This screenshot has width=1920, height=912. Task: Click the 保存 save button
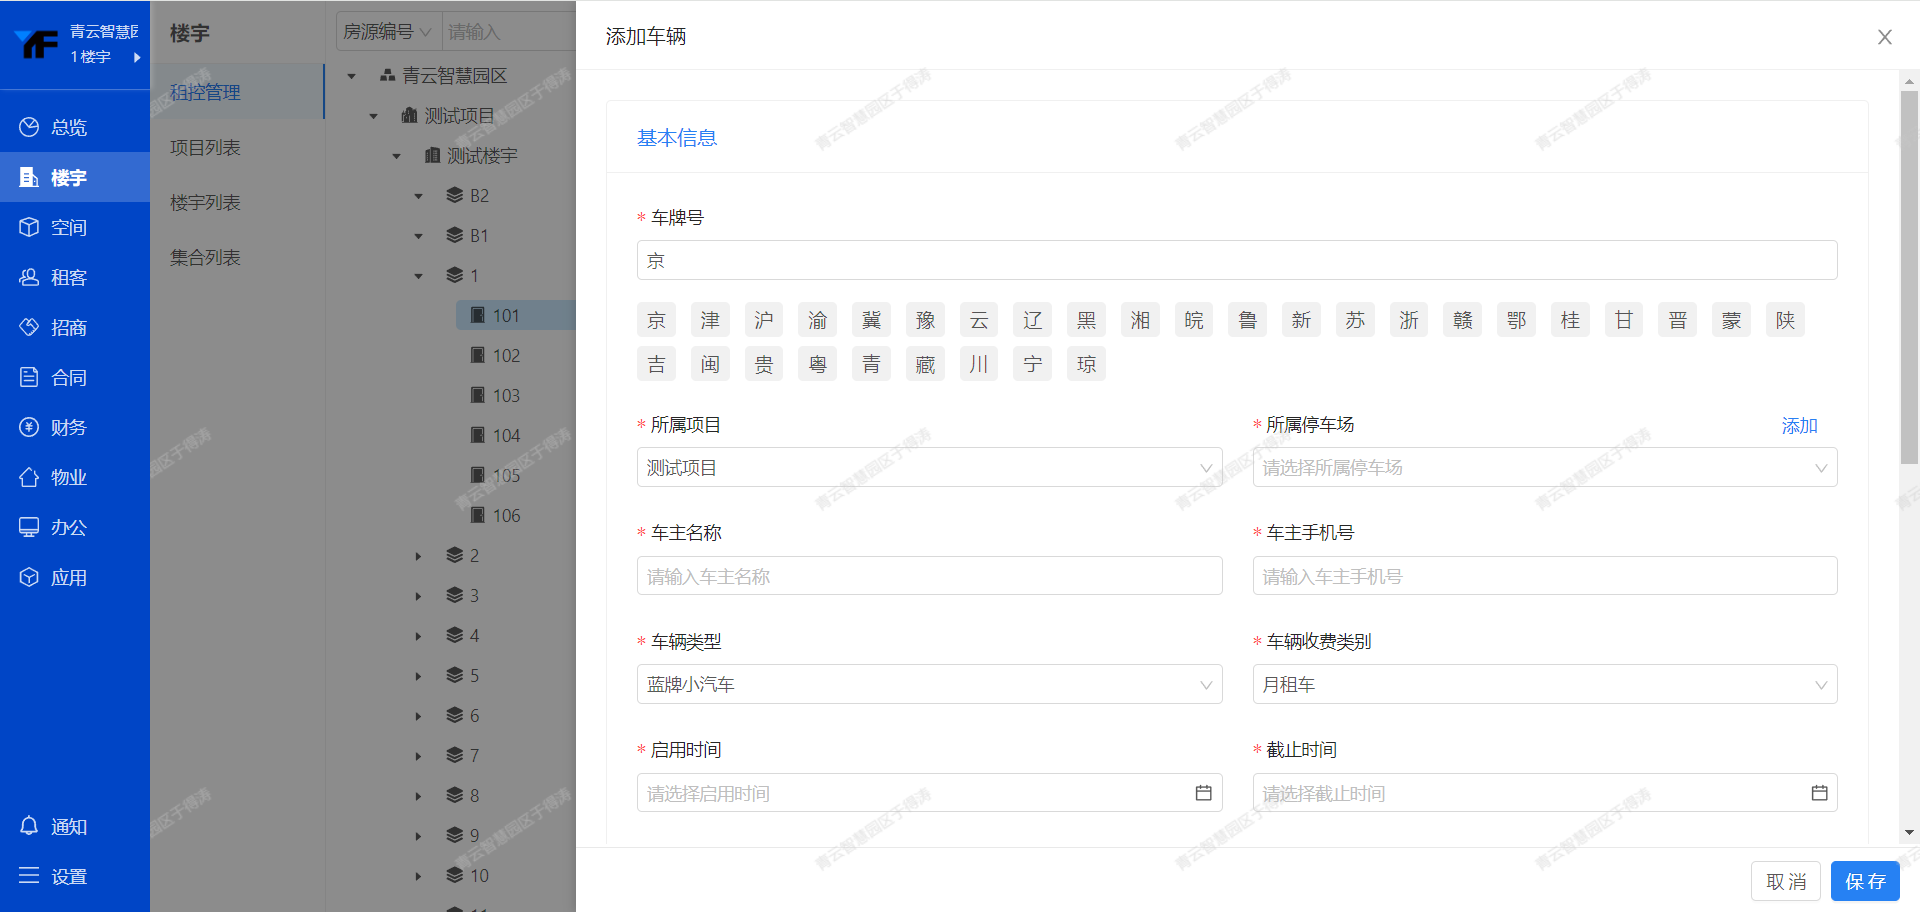click(1865, 881)
